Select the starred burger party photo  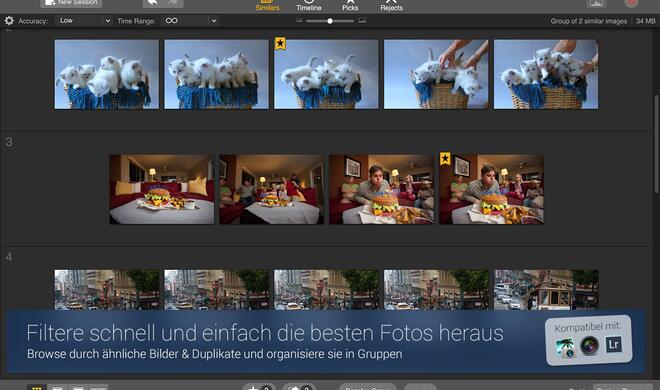tap(492, 189)
